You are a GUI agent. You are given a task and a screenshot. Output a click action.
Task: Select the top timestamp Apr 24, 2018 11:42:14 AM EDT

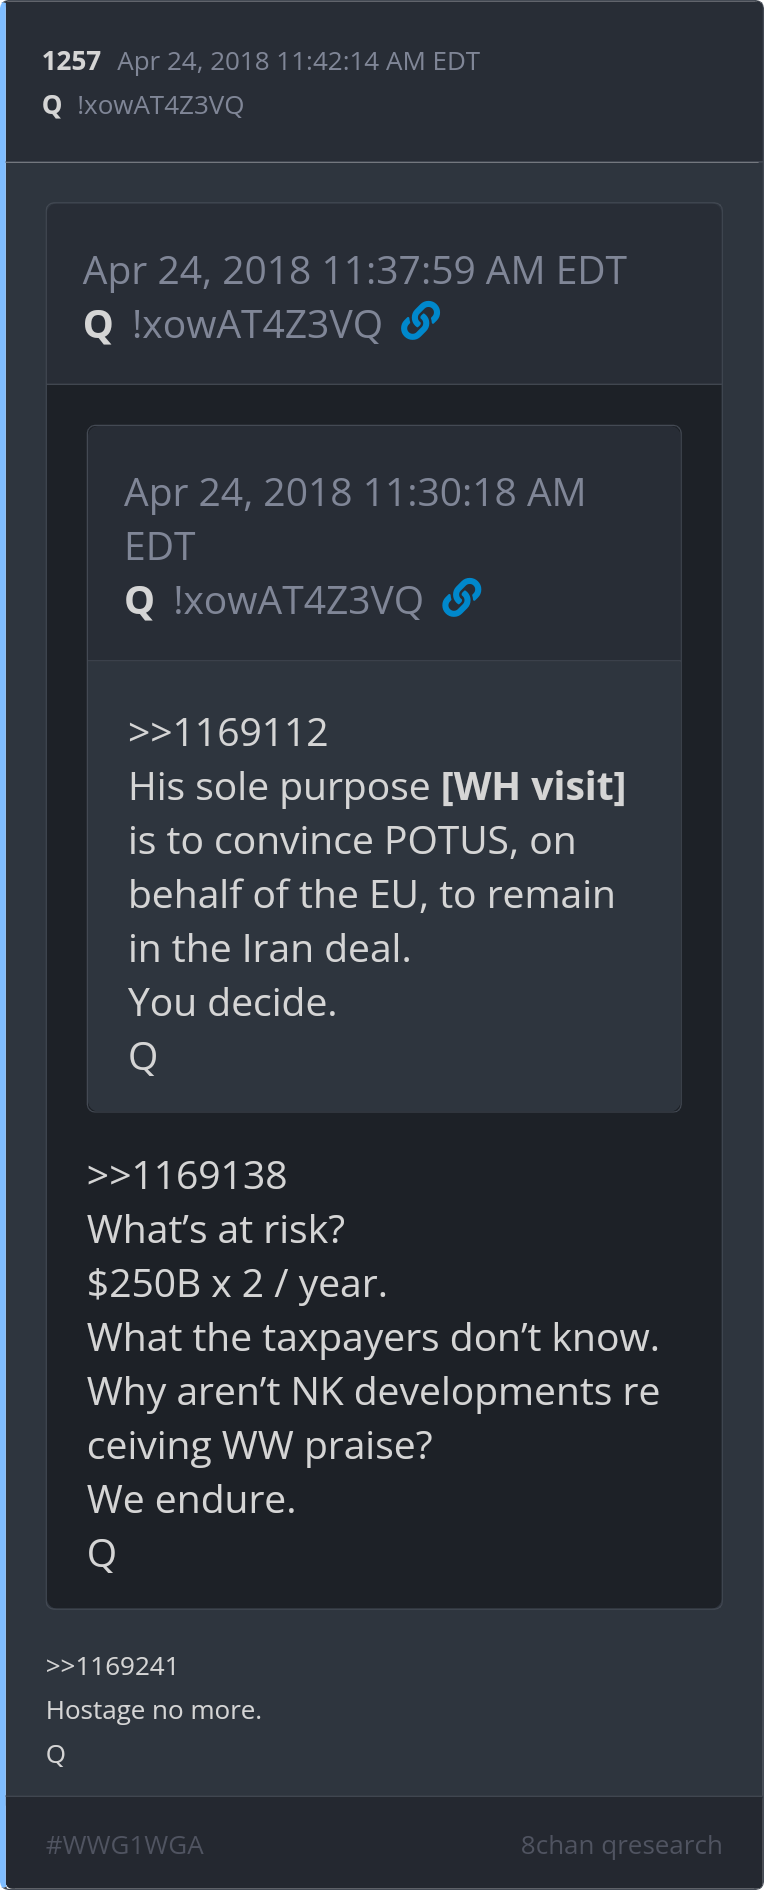coord(299,61)
